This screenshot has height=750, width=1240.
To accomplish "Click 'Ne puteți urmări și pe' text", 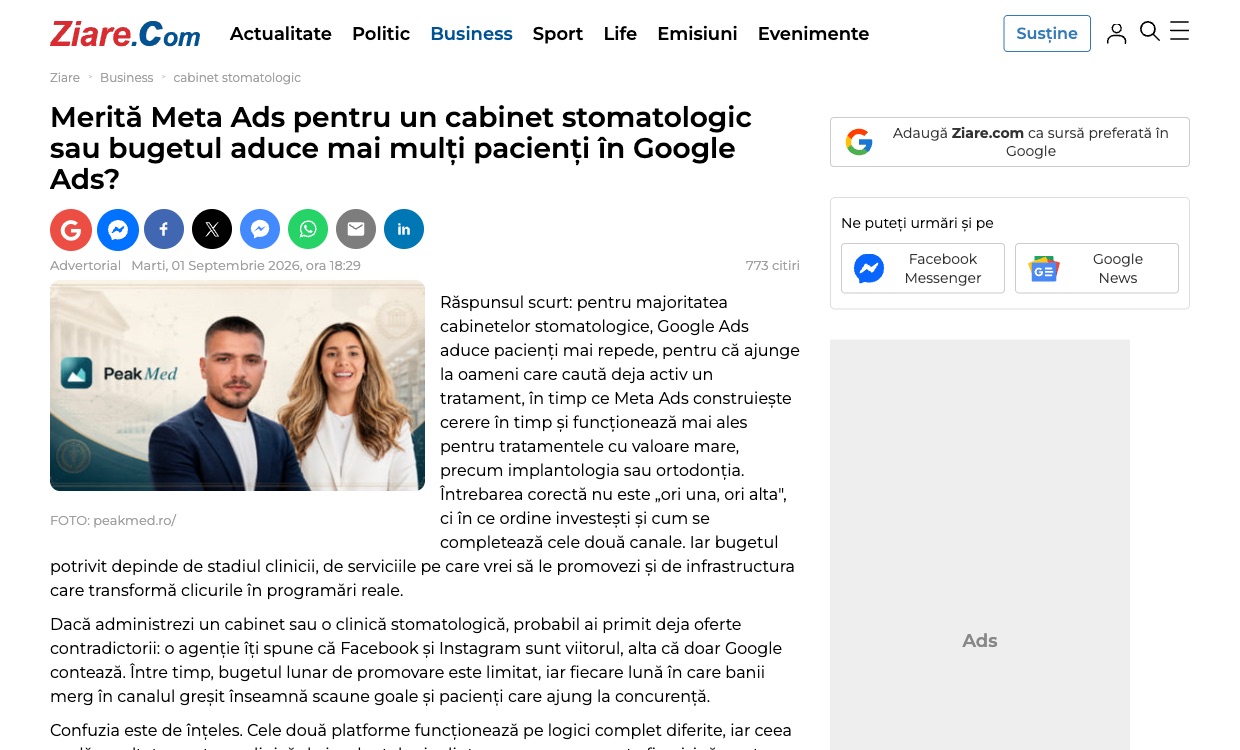I will point(917,223).
